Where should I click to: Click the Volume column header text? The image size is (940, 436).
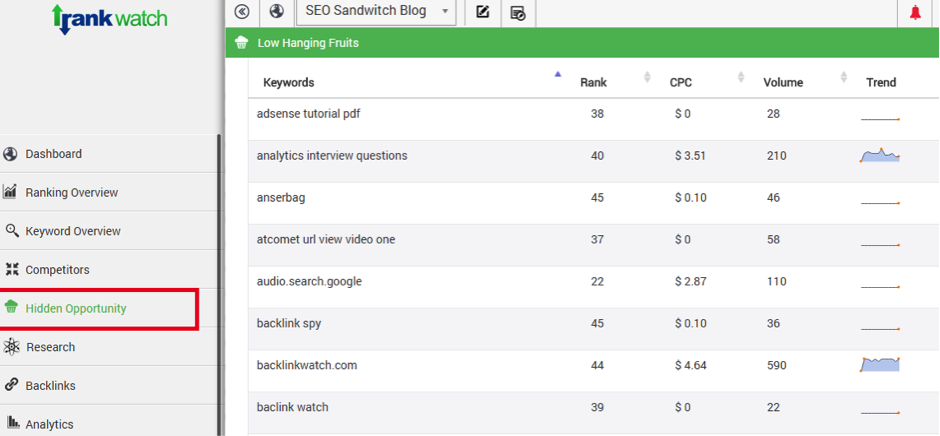click(x=783, y=83)
